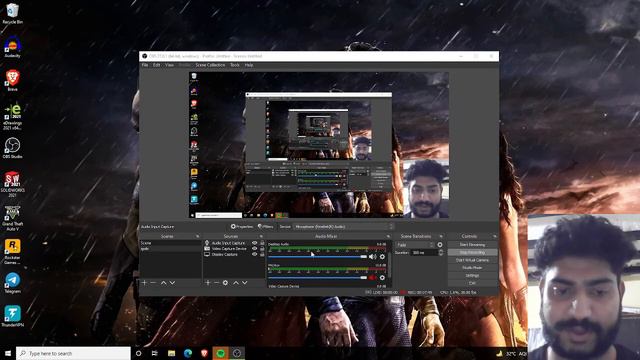Move scene down with the Scenes arrow

[172, 282]
